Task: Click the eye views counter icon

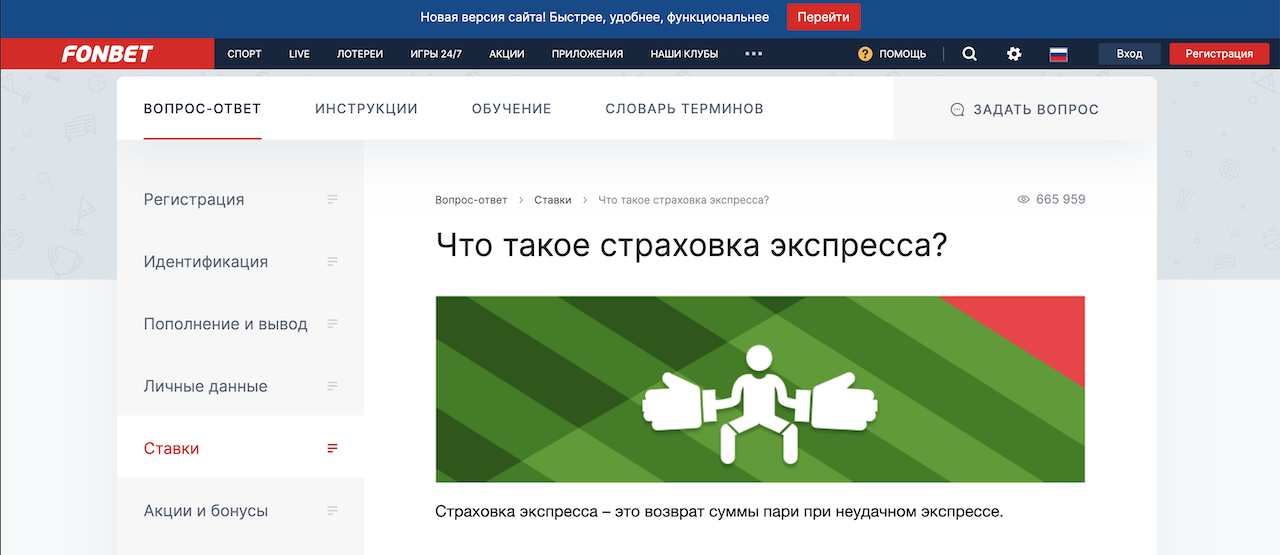Action: (1023, 200)
